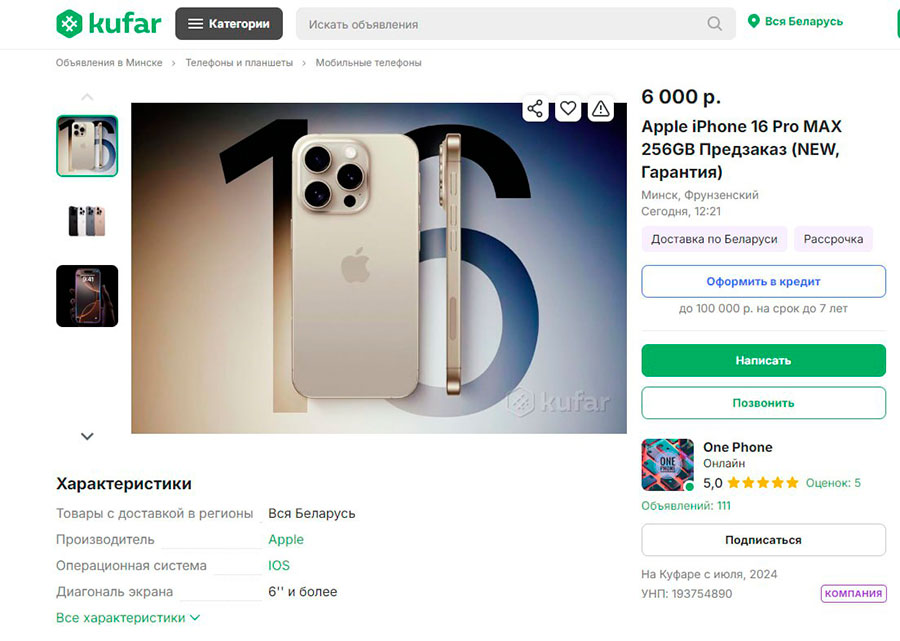
Task: Click the Написать button
Action: pyautogui.click(x=763, y=360)
